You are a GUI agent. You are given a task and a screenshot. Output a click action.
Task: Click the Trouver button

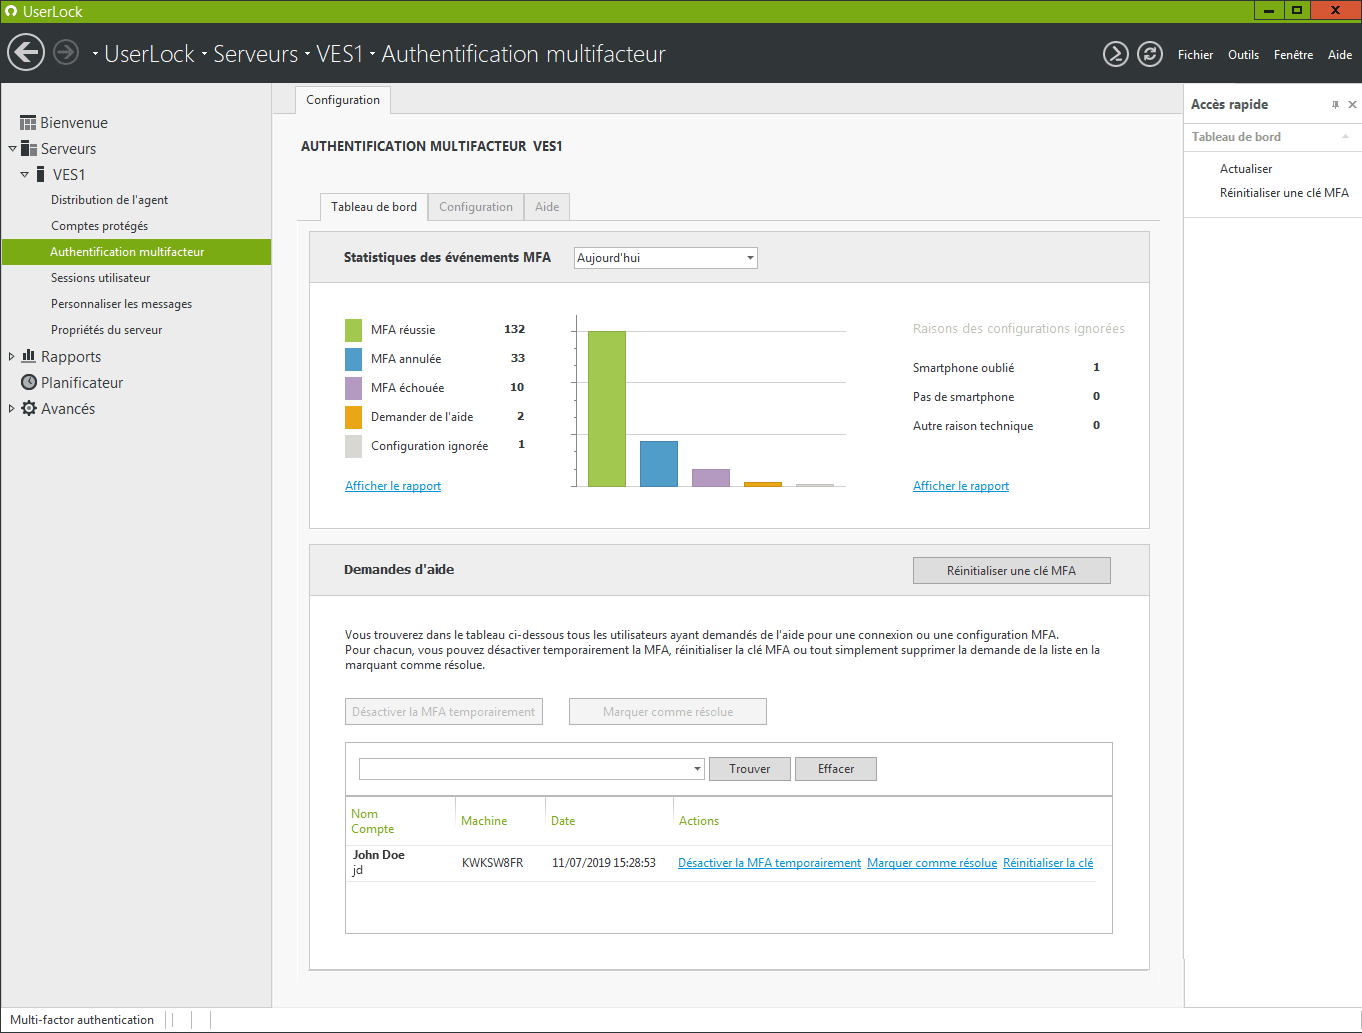(750, 769)
